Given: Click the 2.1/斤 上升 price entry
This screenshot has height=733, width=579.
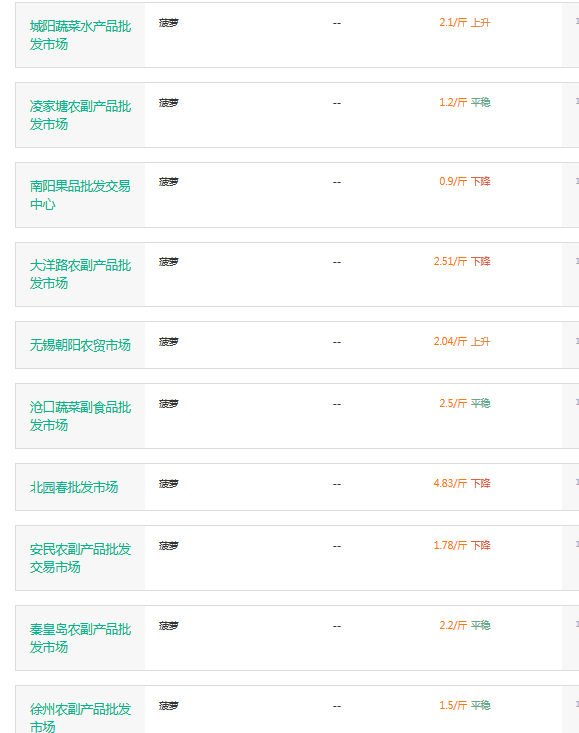Looking at the screenshot, I should click(x=465, y=22).
